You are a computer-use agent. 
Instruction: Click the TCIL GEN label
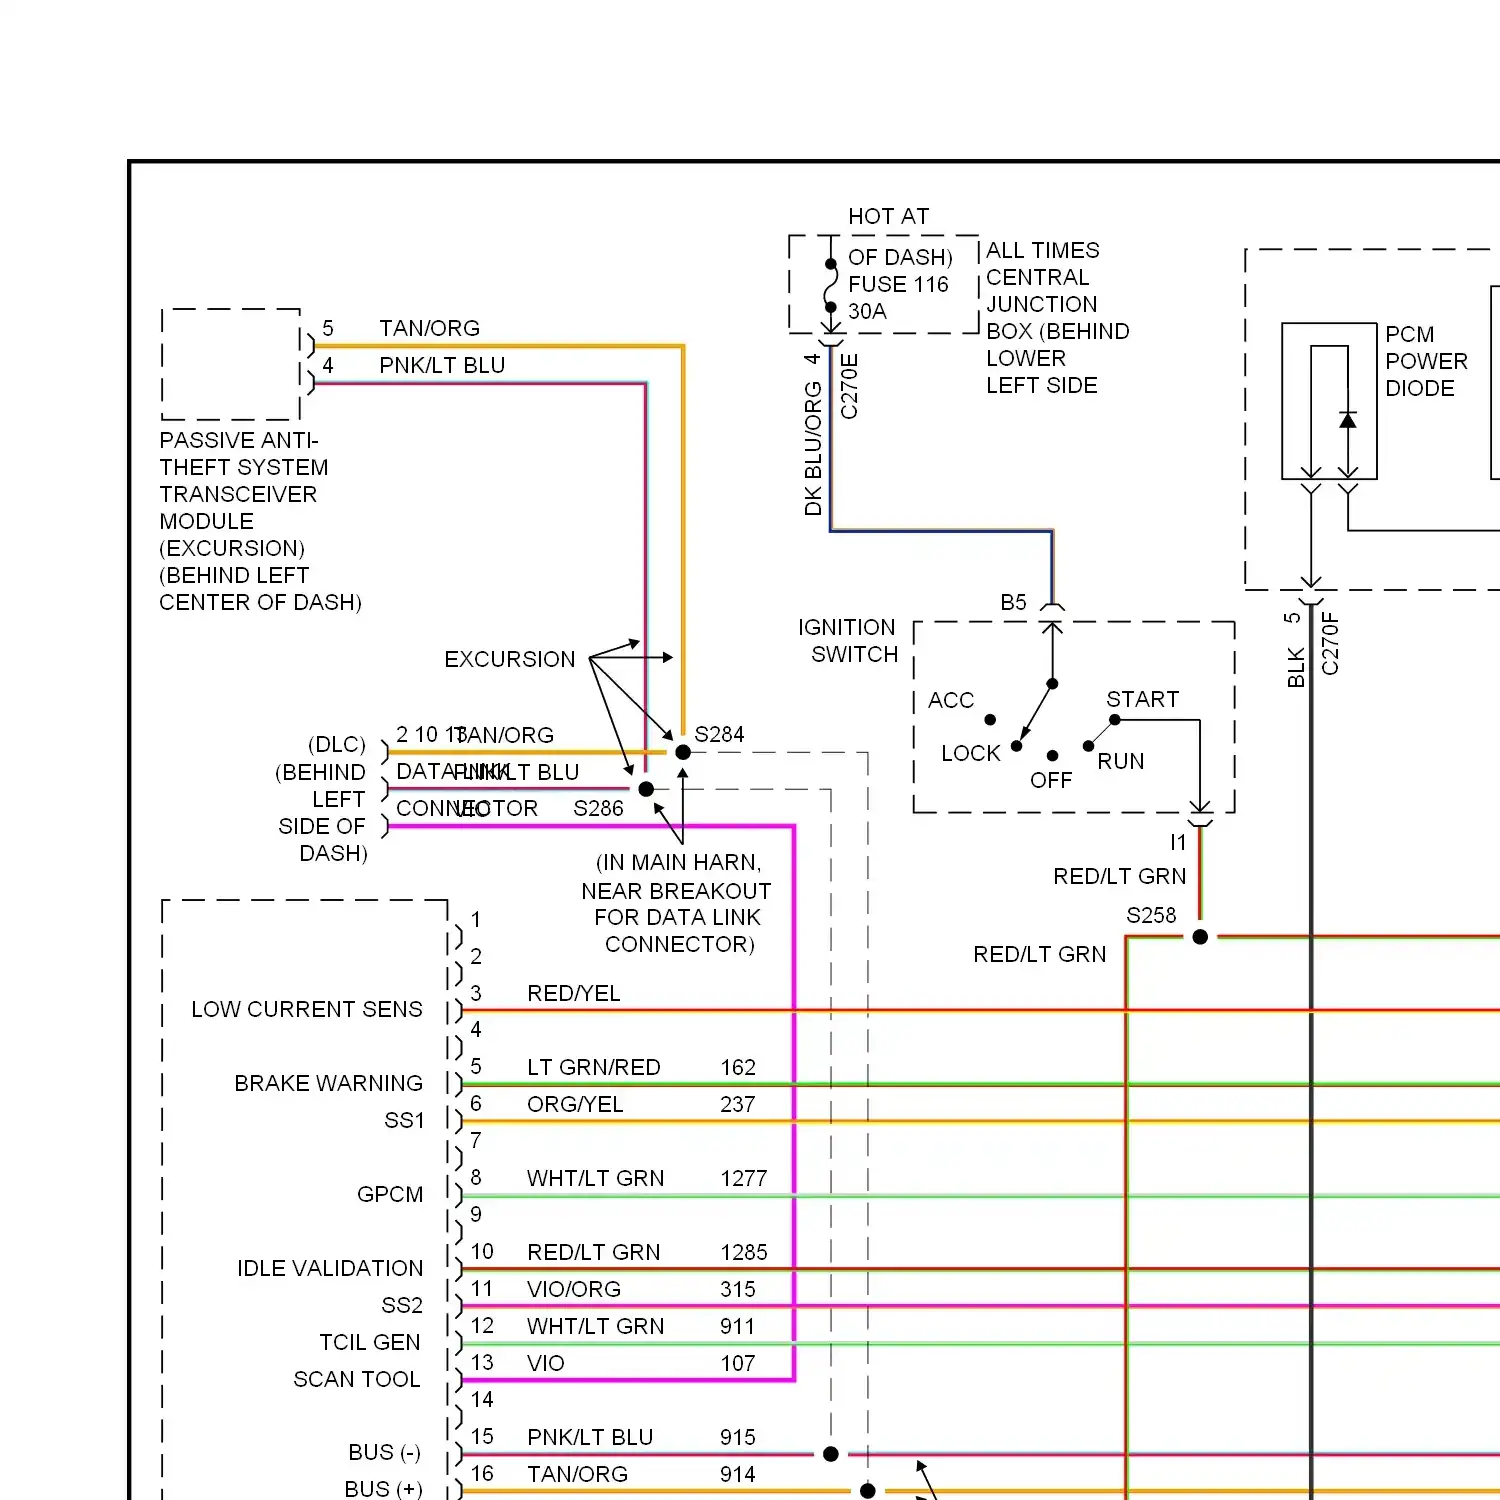[370, 1343]
